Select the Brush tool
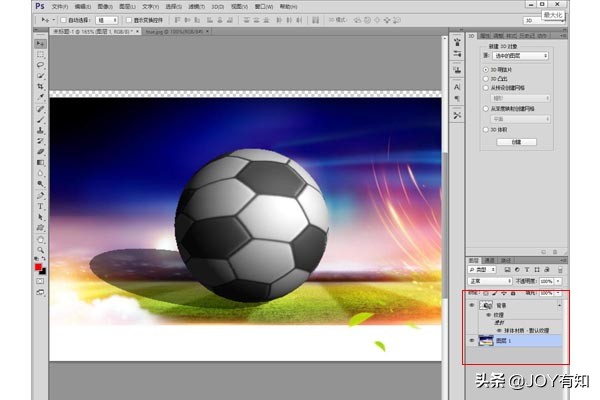This screenshot has height=400, width=600. click(x=40, y=120)
